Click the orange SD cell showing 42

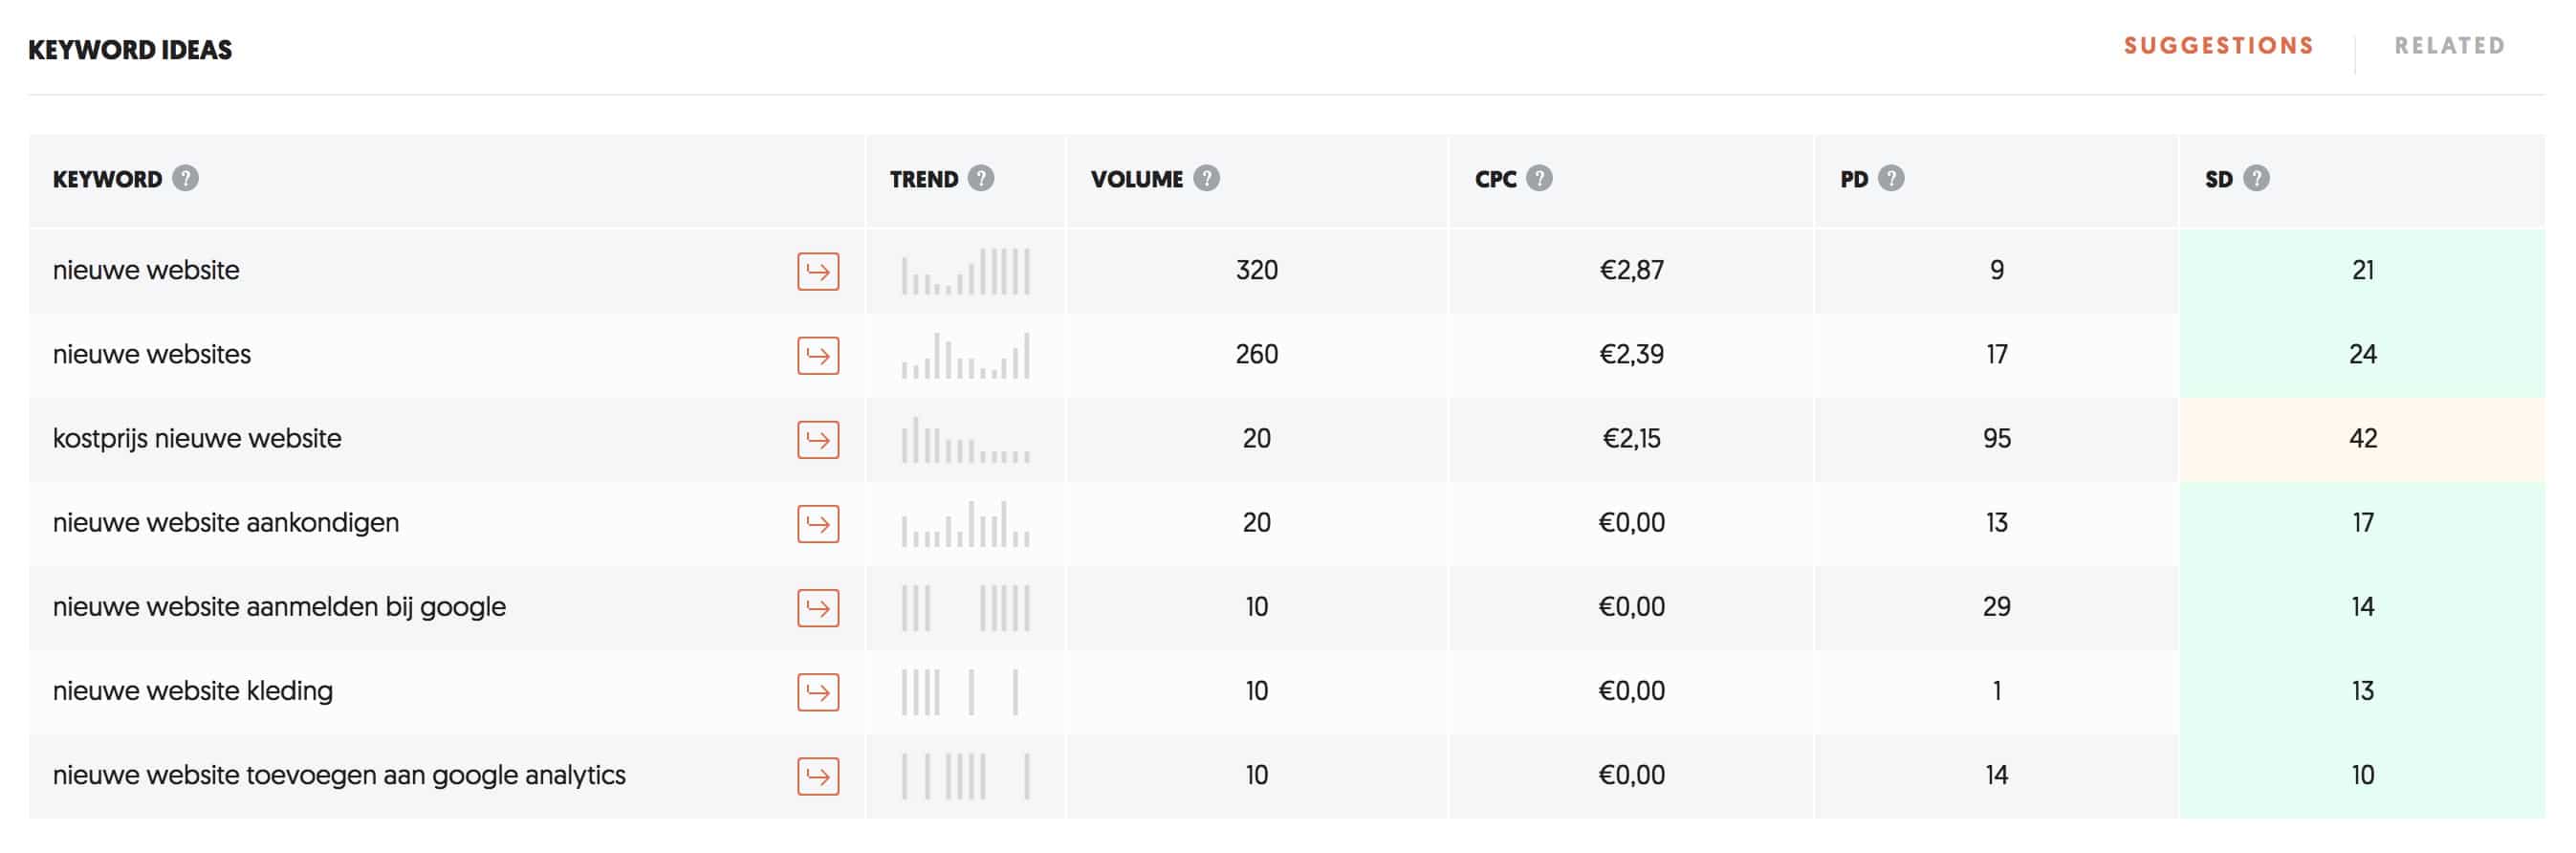point(2362,439)
